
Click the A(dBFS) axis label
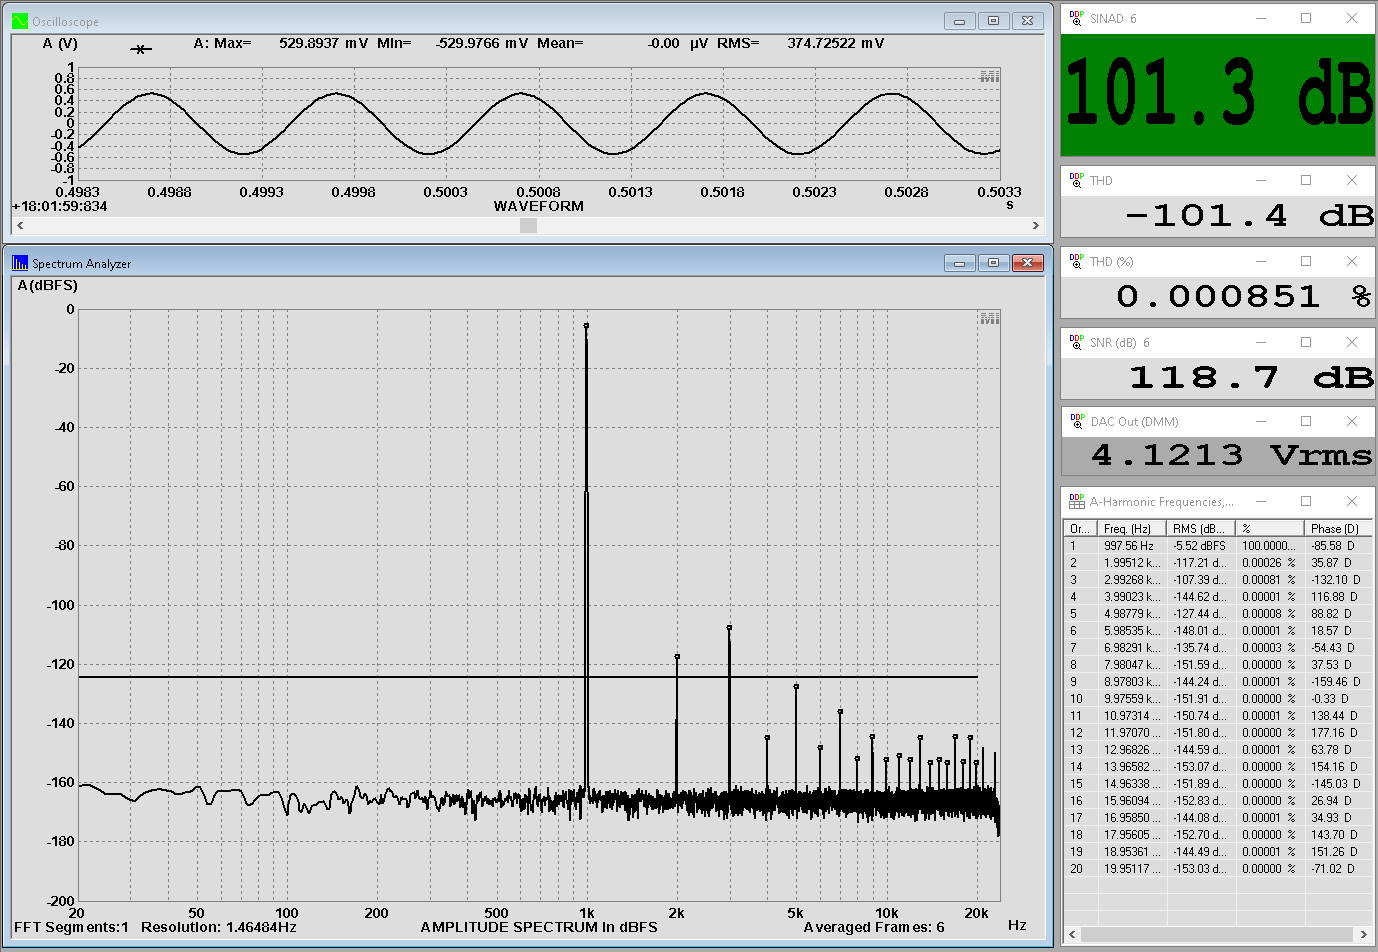coord(47,285)
